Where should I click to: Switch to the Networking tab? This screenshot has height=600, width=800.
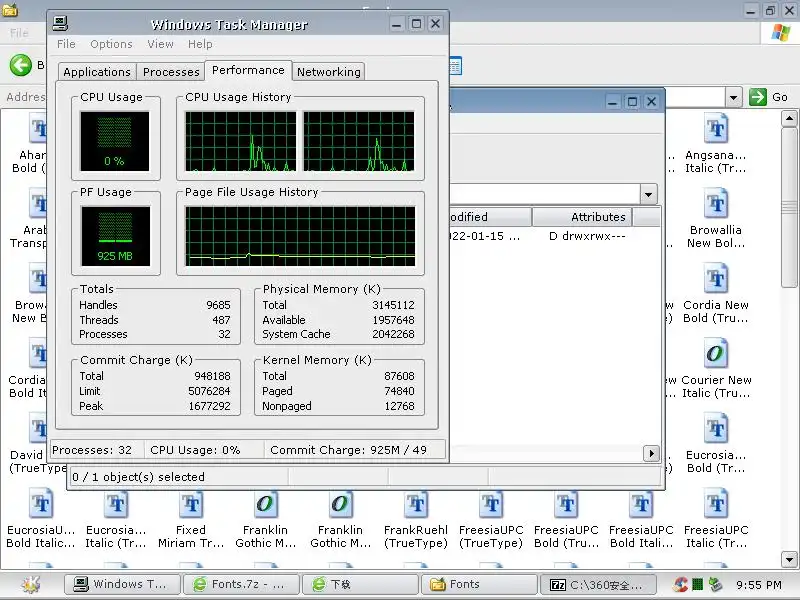(x=329, y=72)
